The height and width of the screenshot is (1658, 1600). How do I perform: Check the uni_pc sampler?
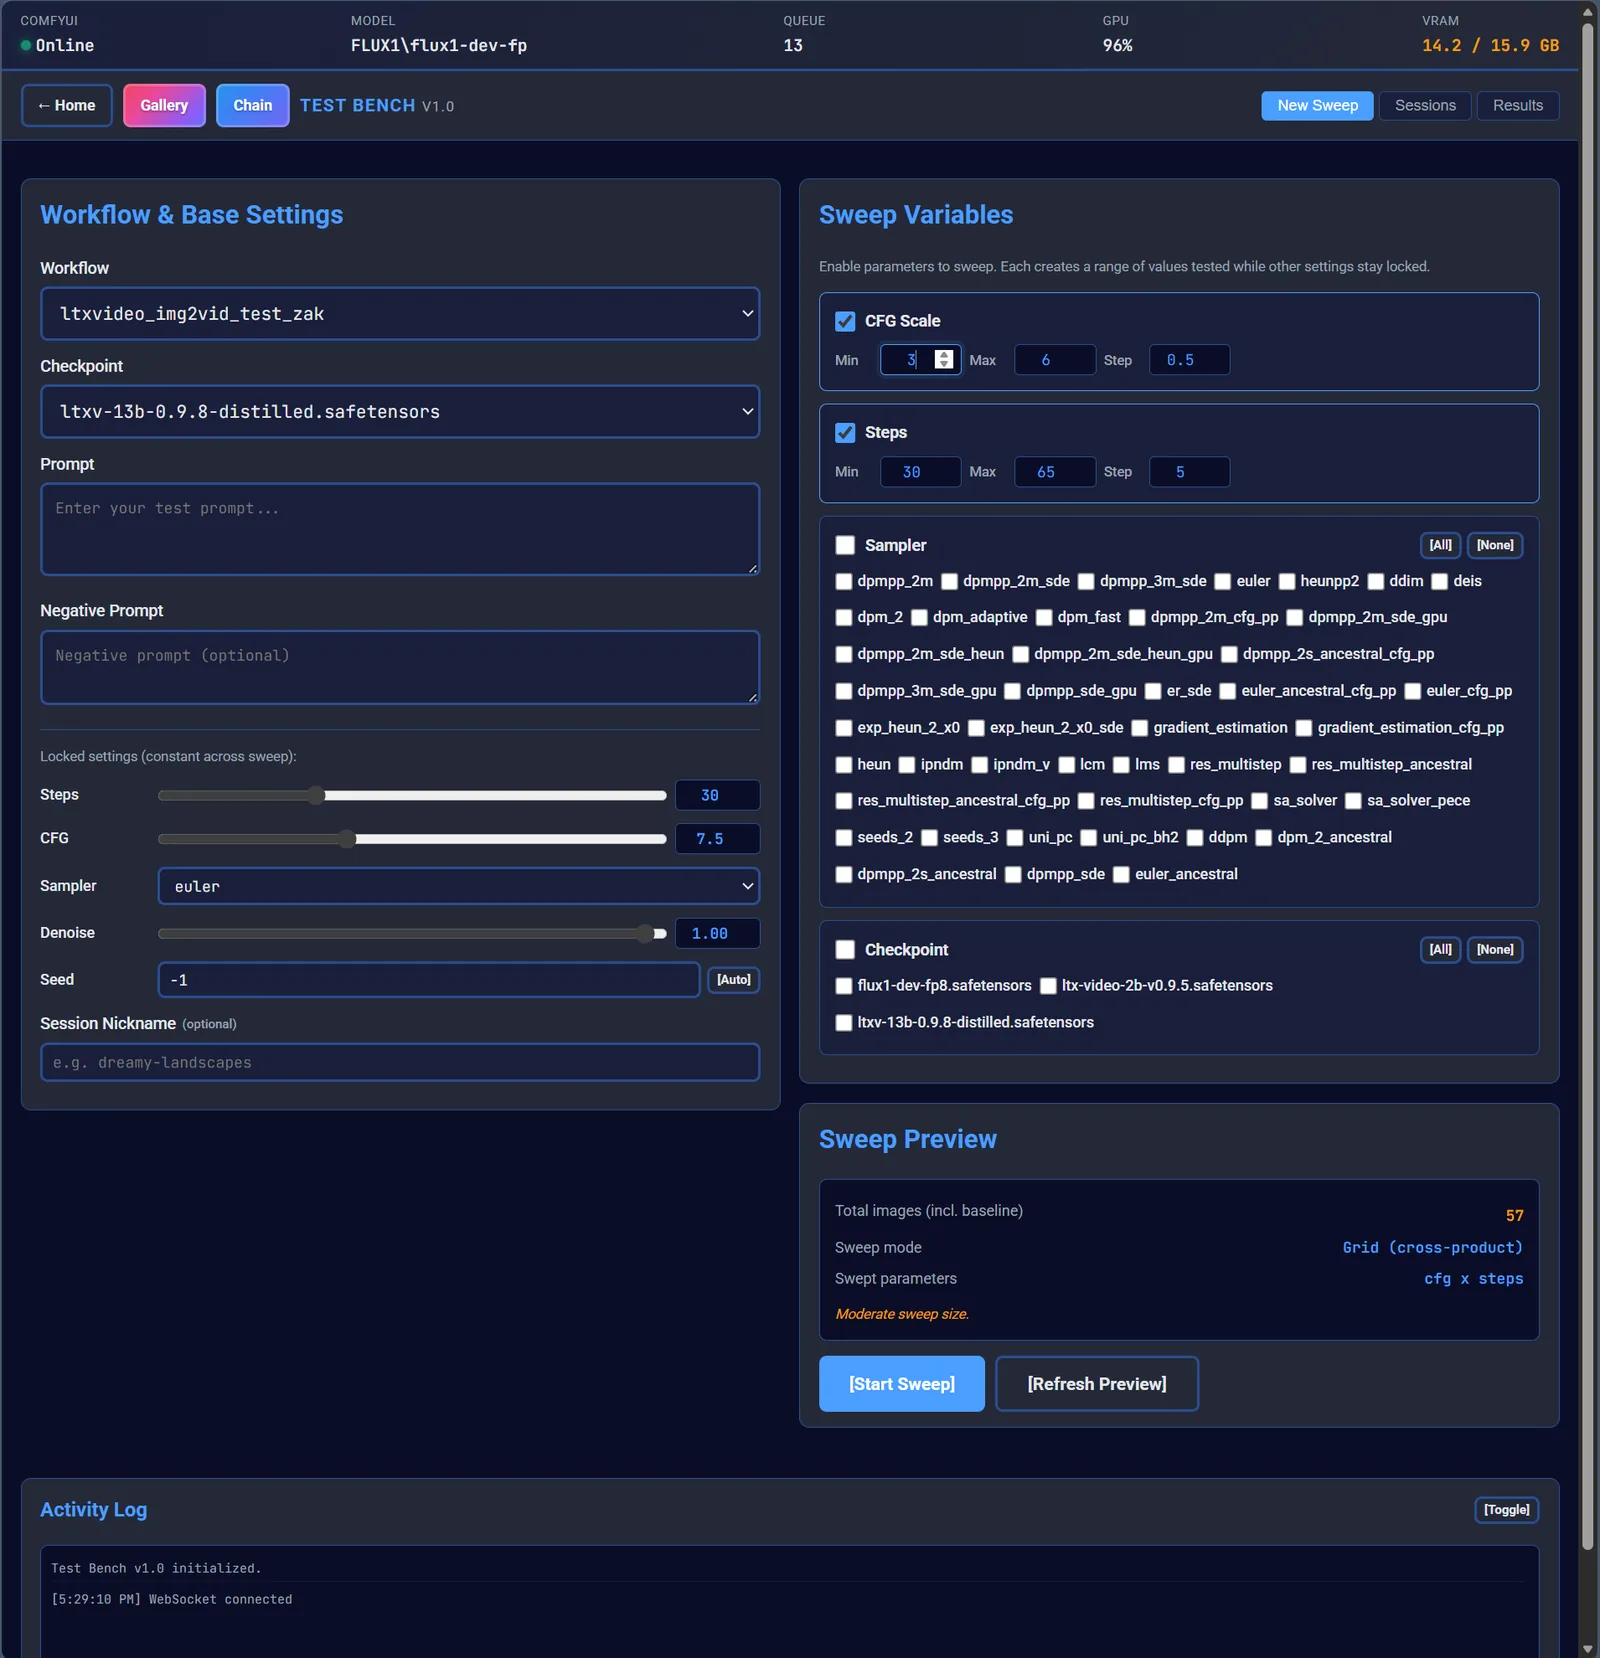click(x=1015, y=838)
